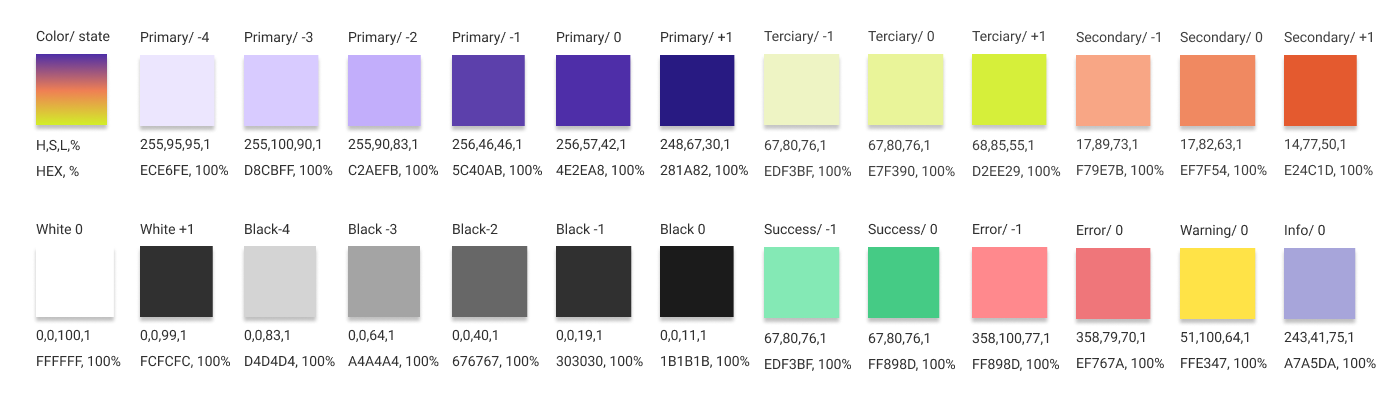
Task: Click the hex value 4E2EA8, 100%
Action: coord(600,170)
